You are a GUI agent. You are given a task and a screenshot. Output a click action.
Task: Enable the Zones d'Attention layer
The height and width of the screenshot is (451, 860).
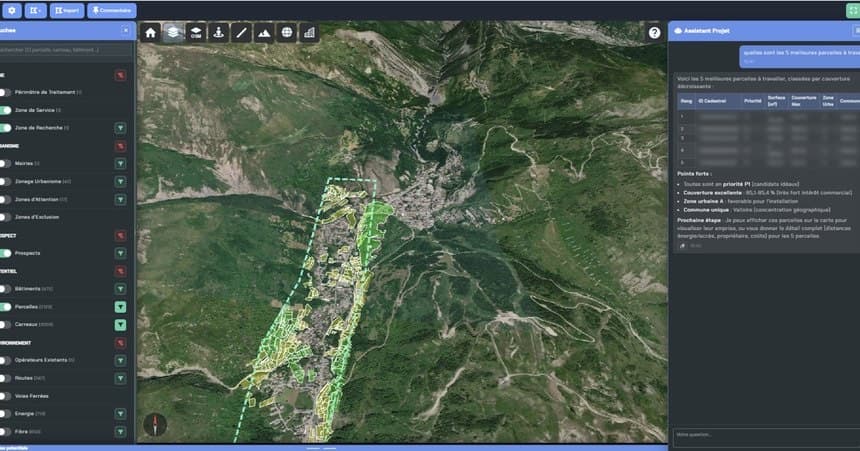click(x=5, y=200)
